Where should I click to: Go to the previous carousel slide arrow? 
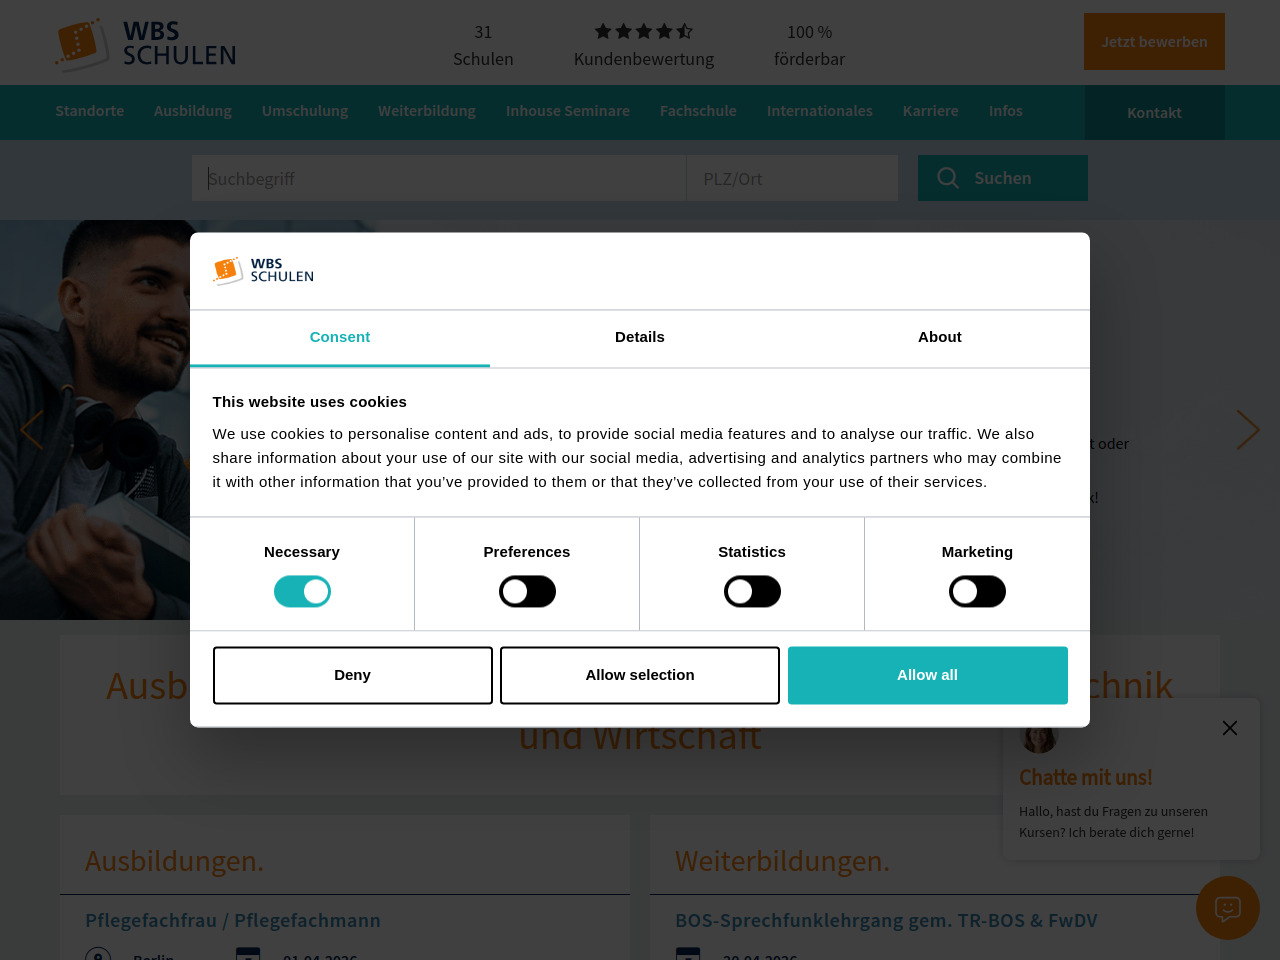click(32, 430)
